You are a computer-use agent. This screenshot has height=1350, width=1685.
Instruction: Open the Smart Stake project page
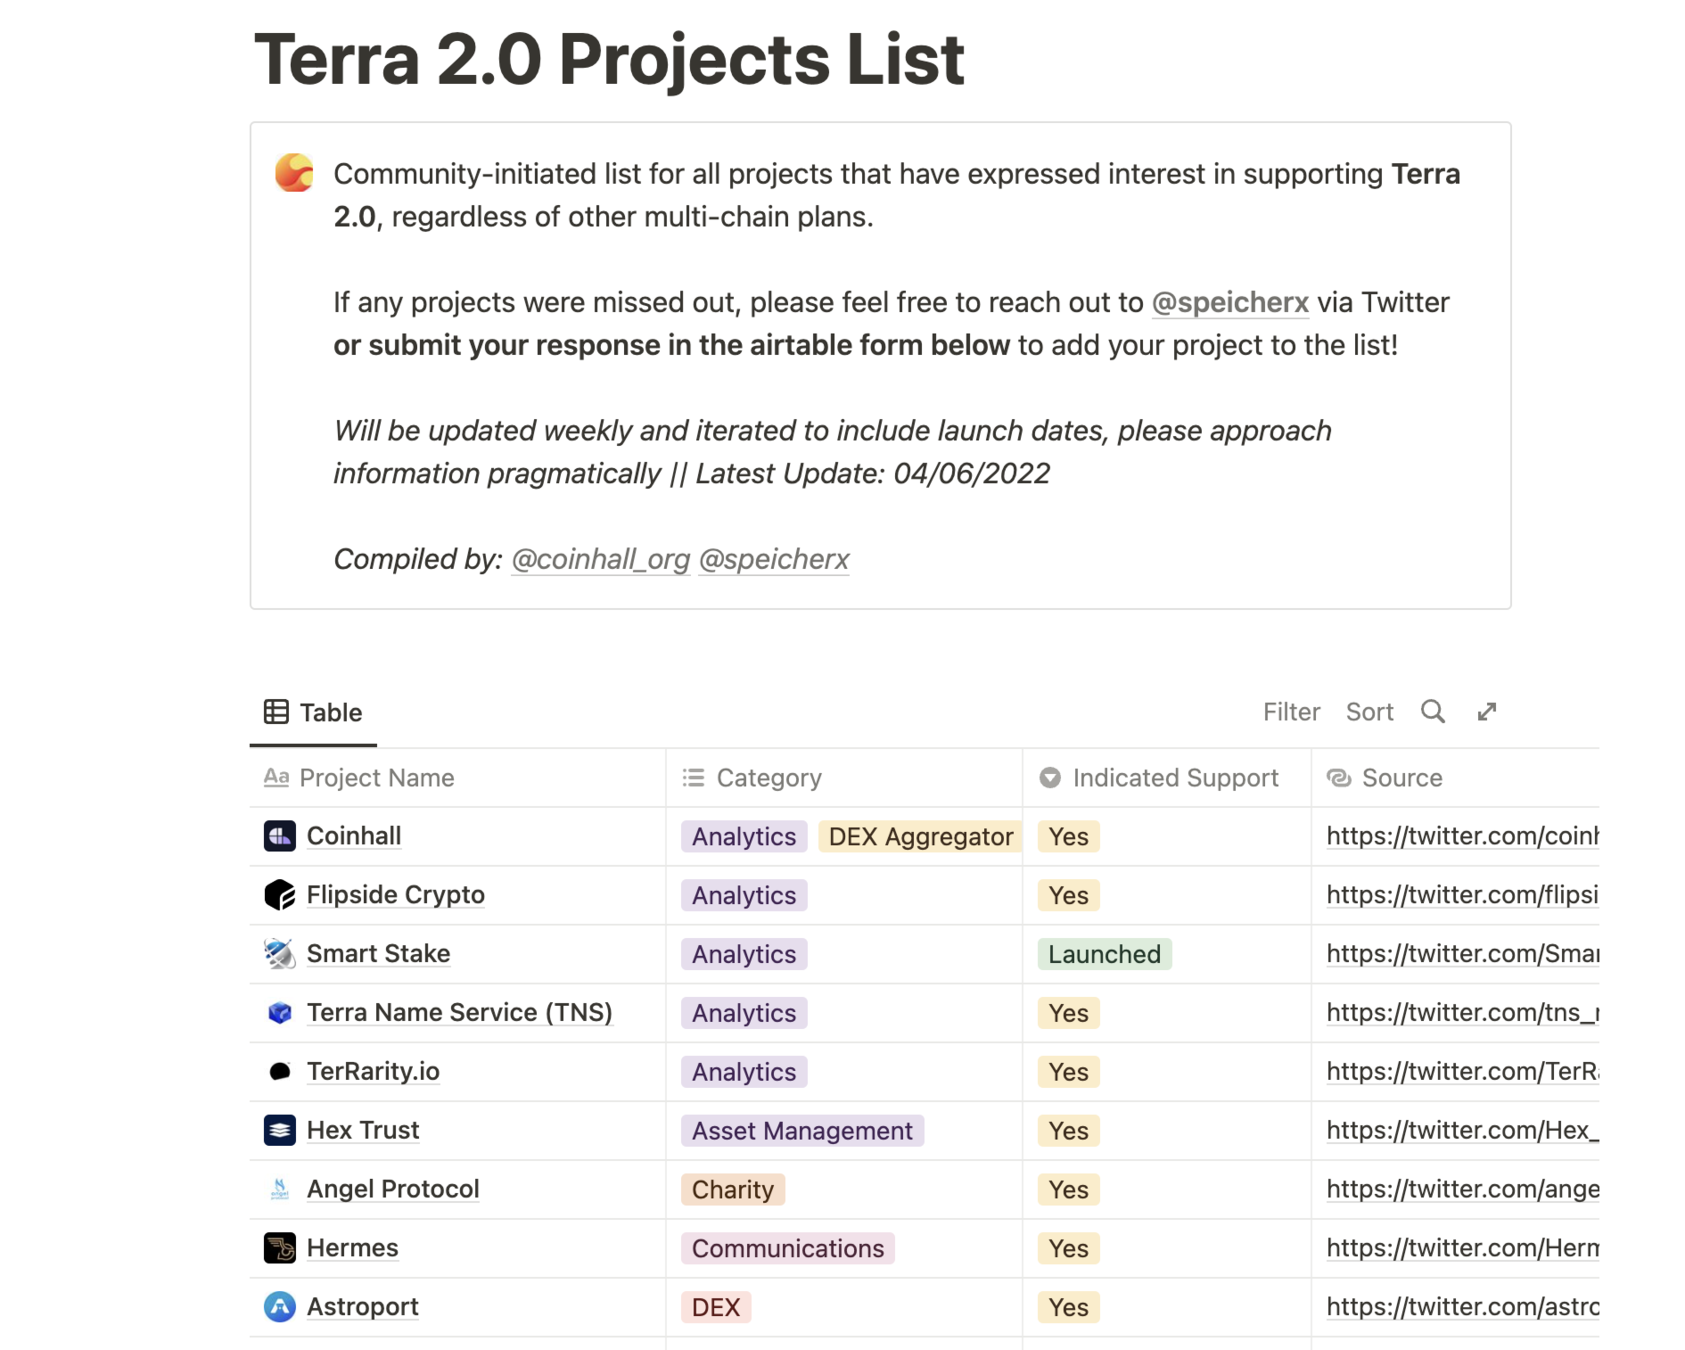[x=378, y=954]
